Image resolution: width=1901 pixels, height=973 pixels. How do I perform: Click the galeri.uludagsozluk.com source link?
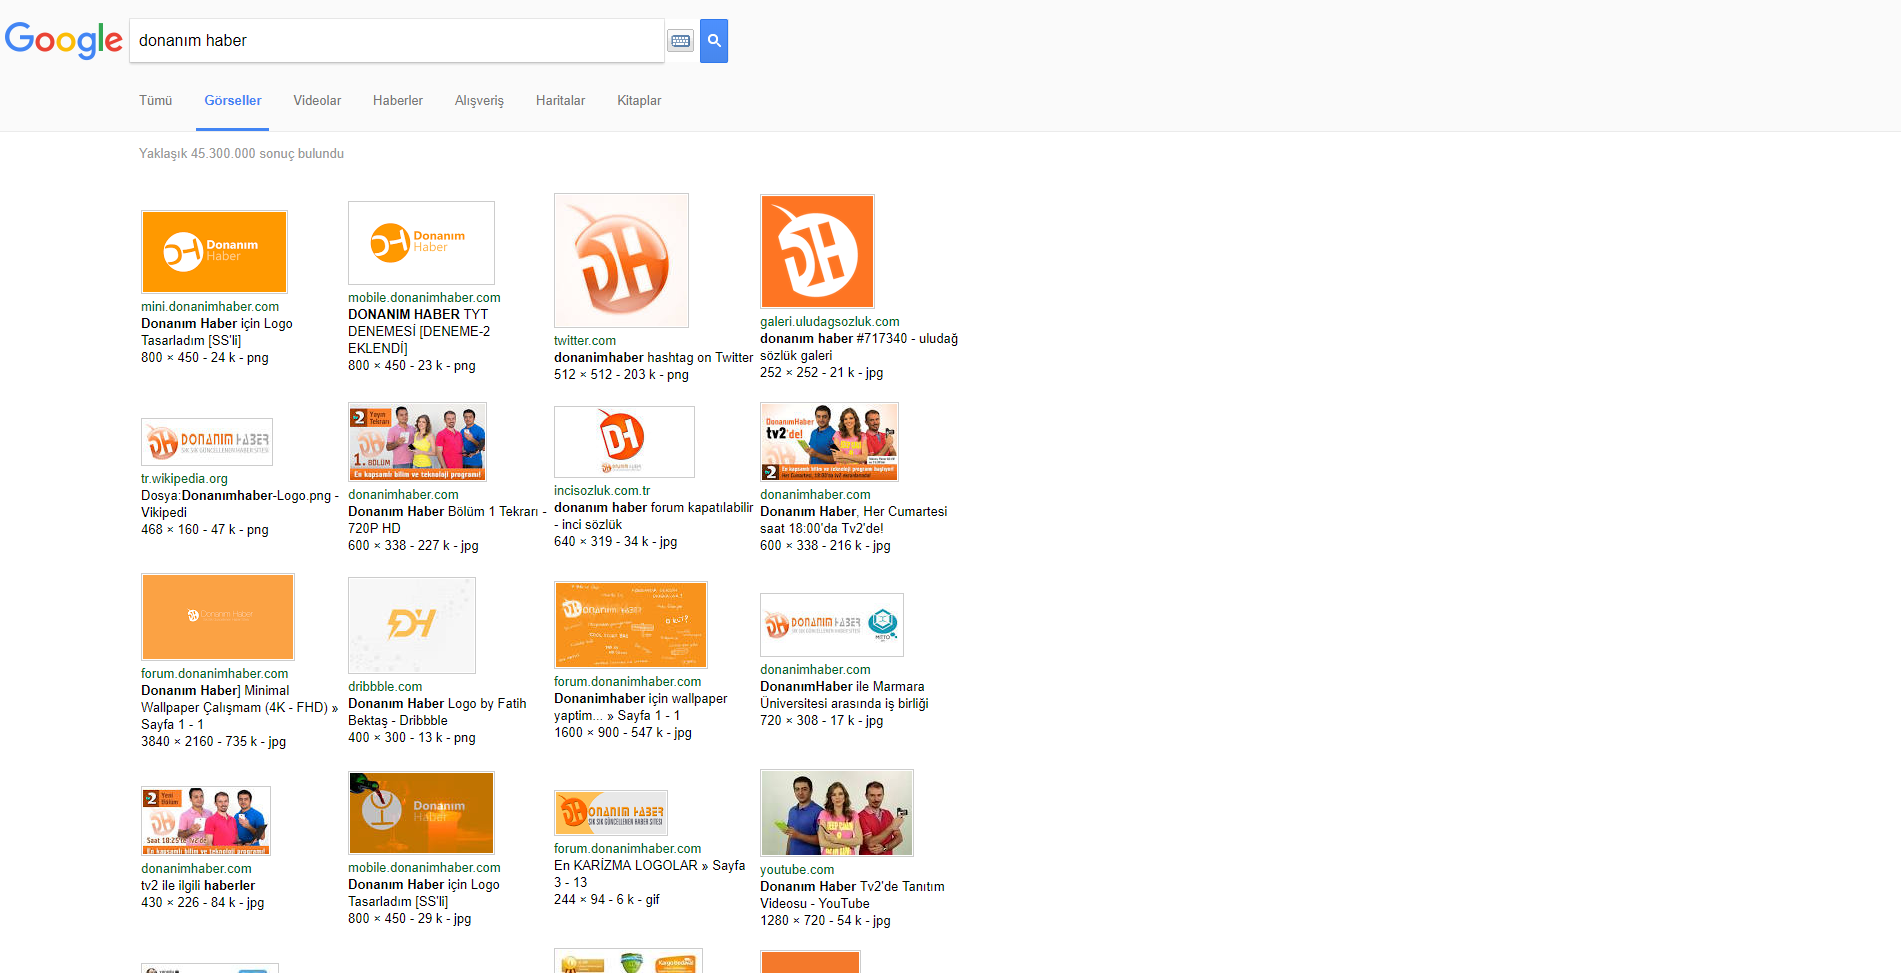point(830,322)
